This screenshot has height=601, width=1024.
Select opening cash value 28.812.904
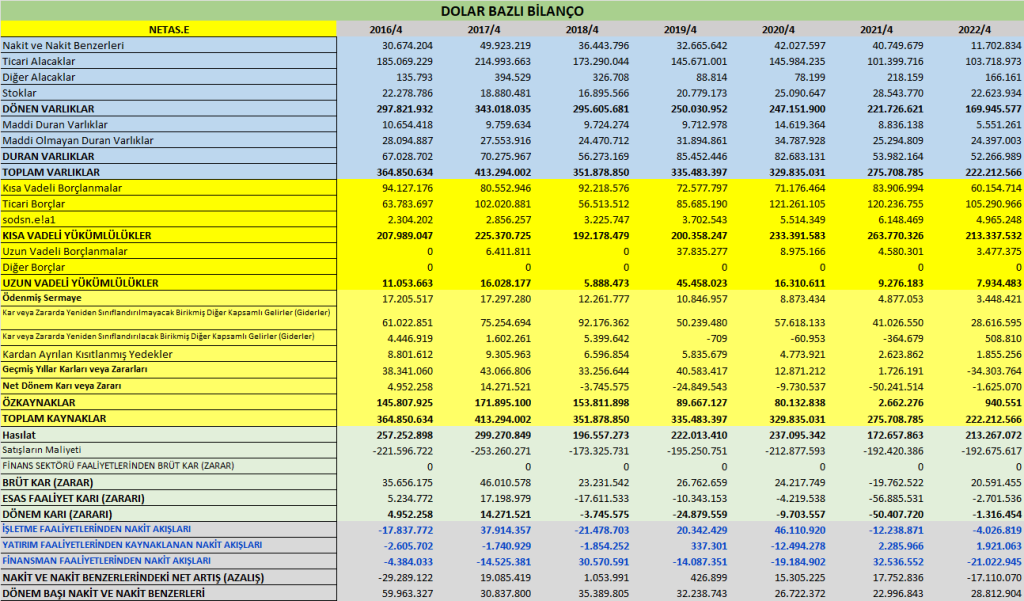click(x=996, y=593)
